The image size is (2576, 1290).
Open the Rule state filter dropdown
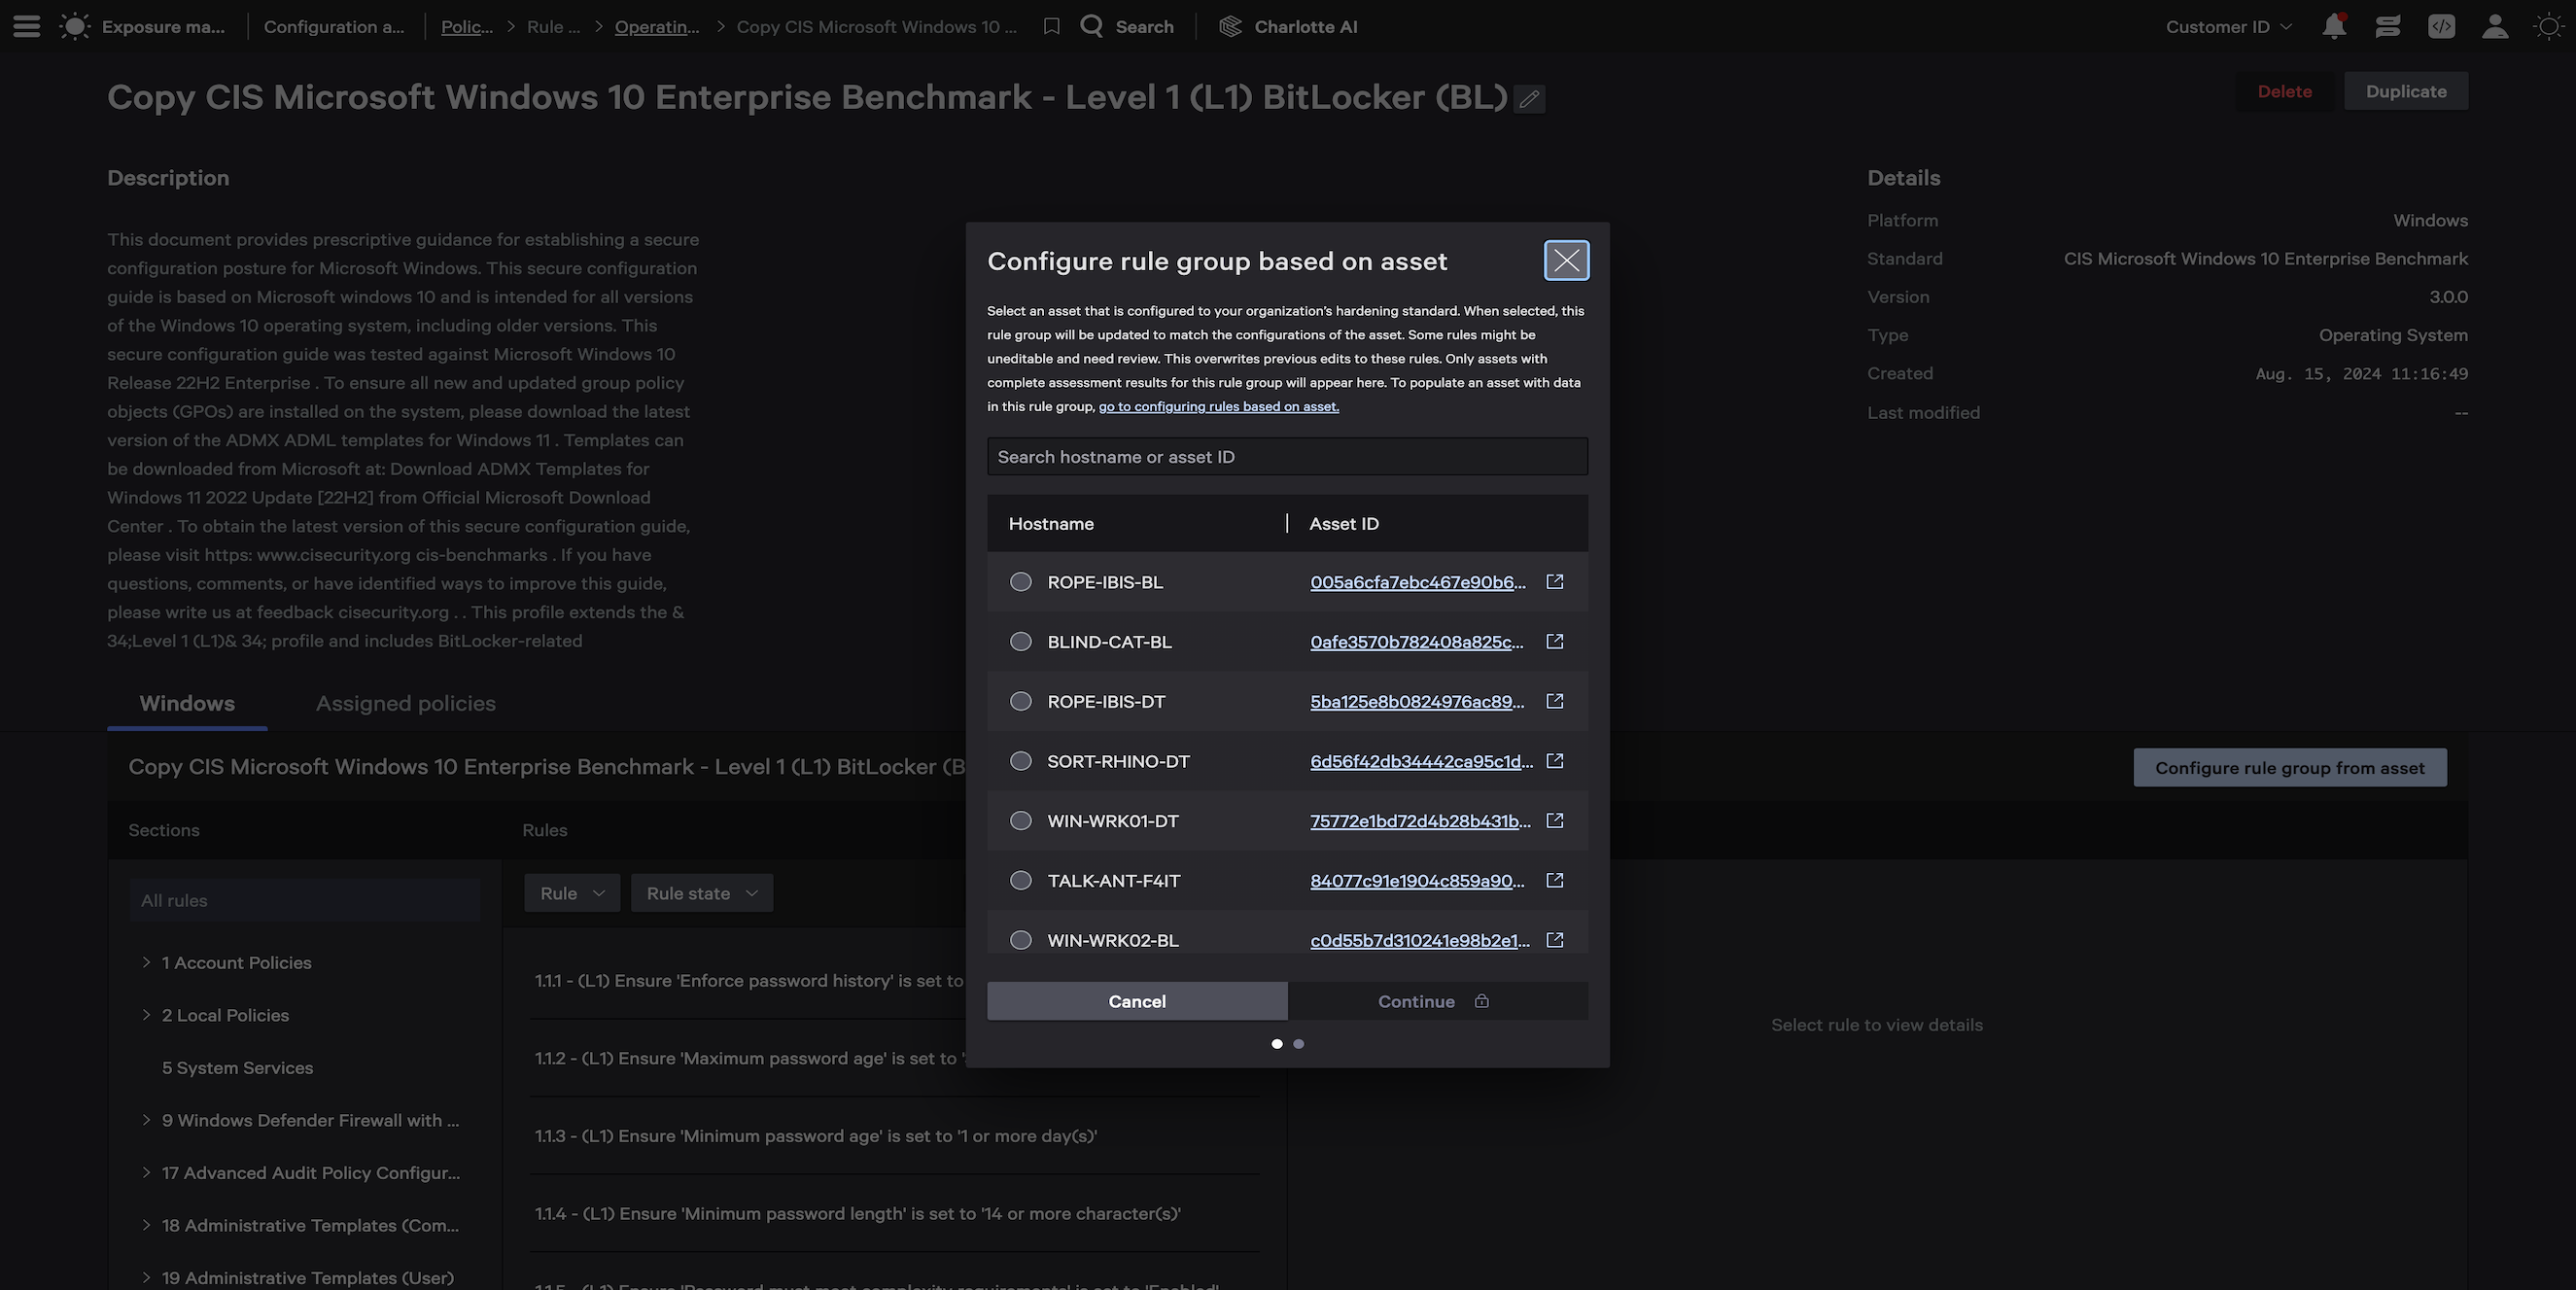(702, 893)
